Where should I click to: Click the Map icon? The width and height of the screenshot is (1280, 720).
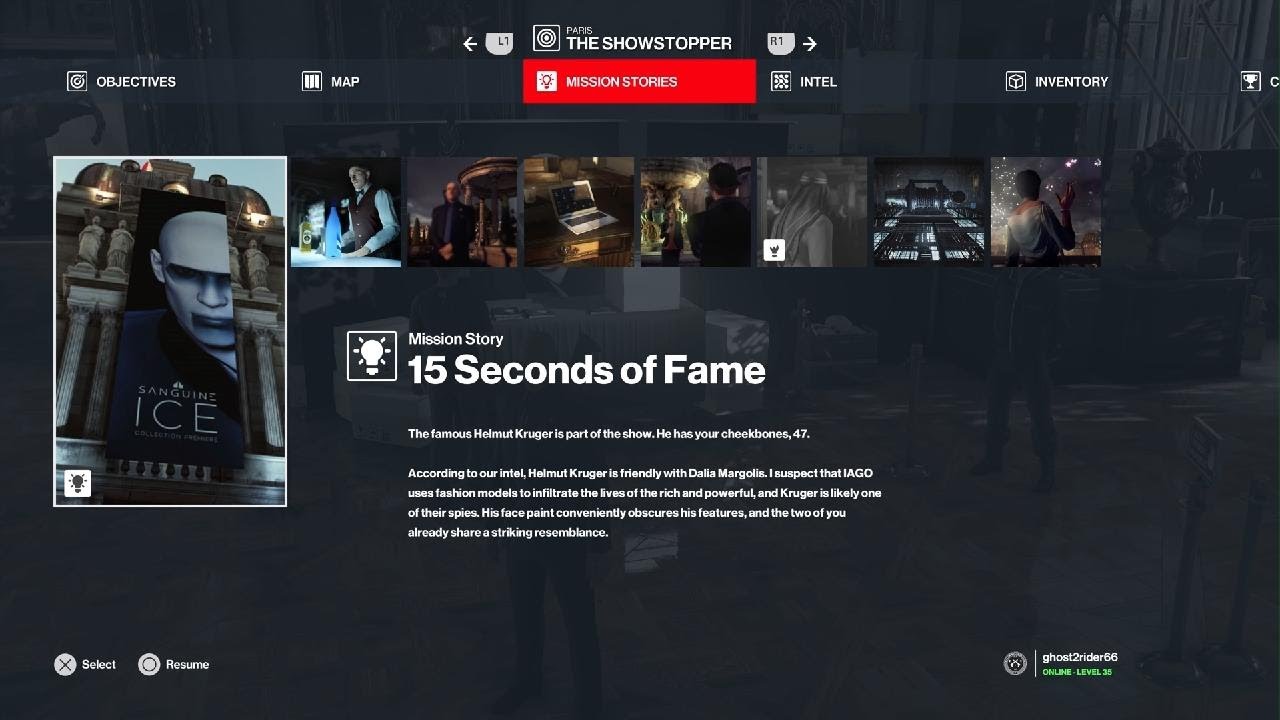coord(312,82)
